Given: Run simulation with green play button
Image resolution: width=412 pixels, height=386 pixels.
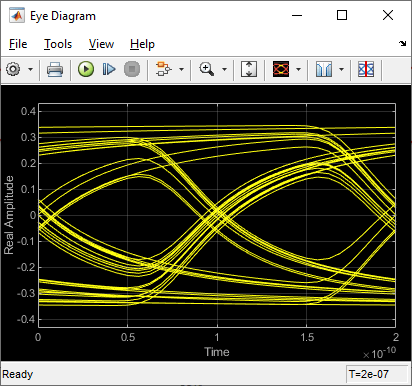Looking at the screenshot, I should point(86,69).
